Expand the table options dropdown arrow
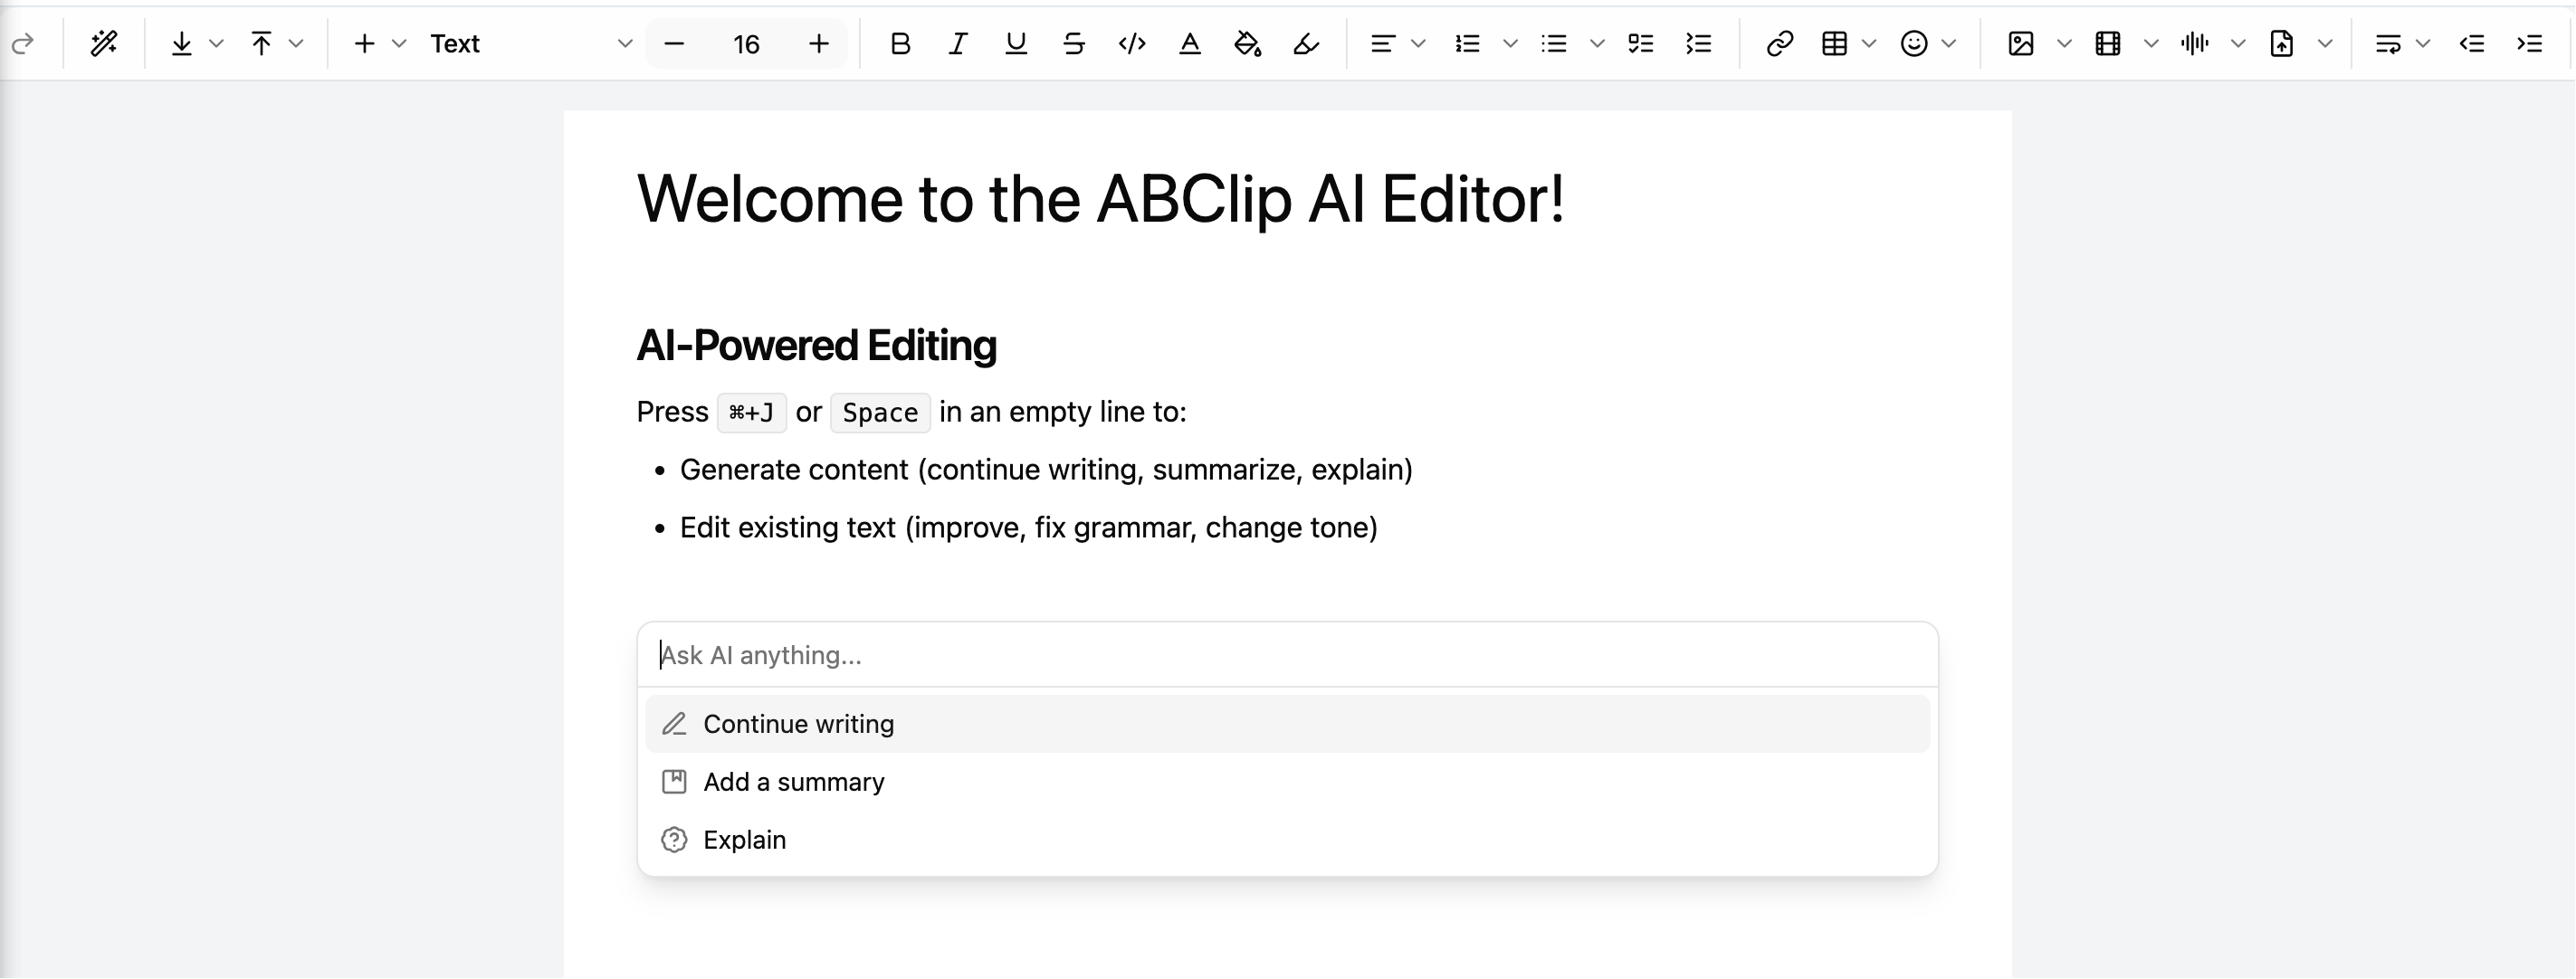2576x979 pixels. click(x=1868, y=43)
